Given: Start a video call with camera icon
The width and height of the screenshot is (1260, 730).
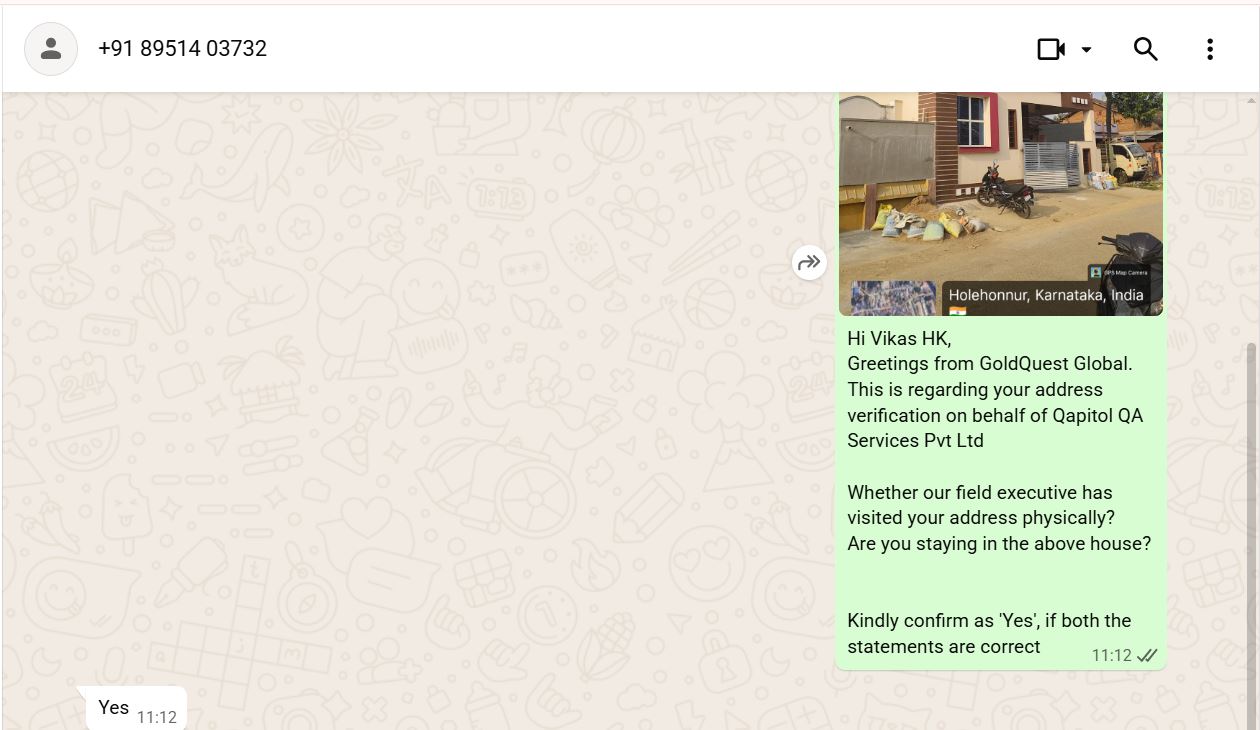Looking at the screenshot, I should point(1051,49).
